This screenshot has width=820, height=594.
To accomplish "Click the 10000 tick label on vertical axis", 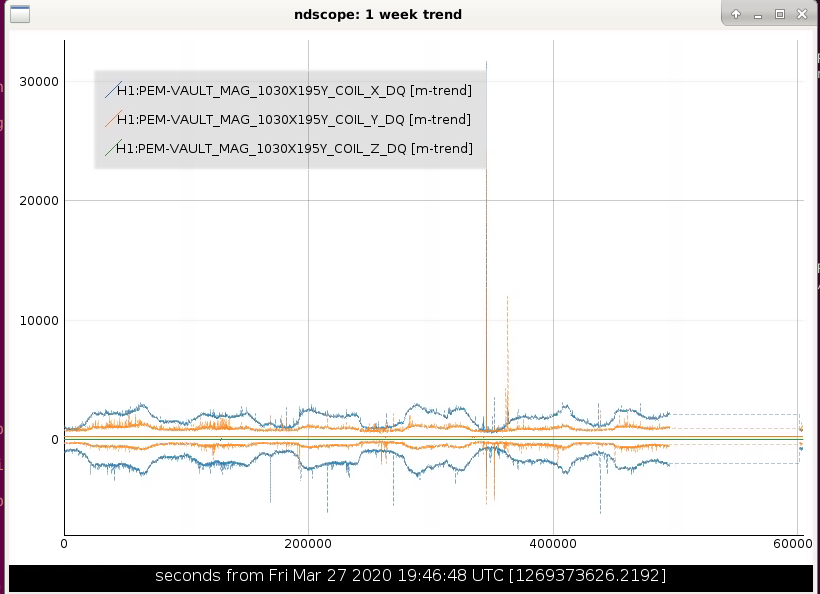I will pos(39,321).
